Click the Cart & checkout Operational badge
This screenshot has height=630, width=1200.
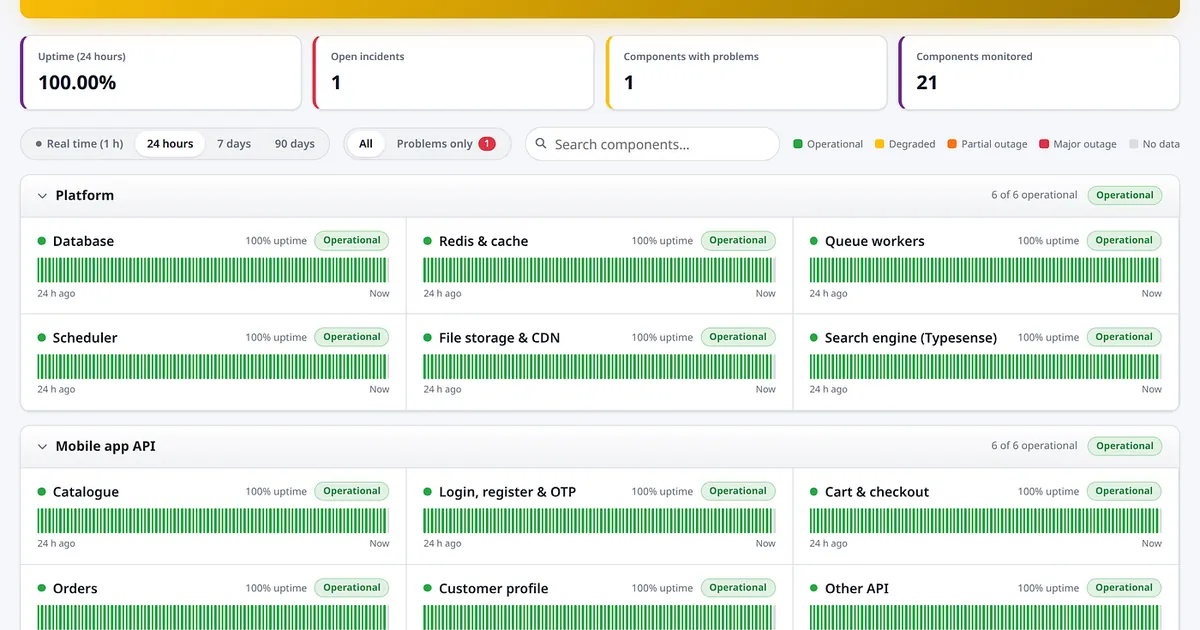point(1124,491)
